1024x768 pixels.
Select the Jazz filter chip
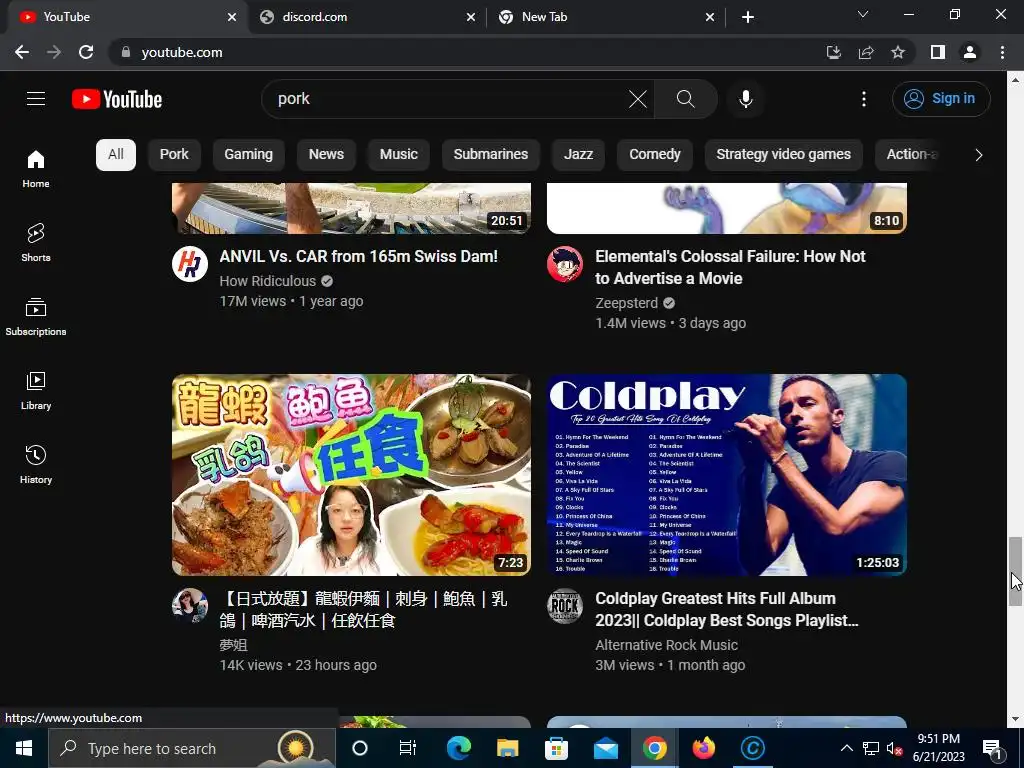click(578, 155)
